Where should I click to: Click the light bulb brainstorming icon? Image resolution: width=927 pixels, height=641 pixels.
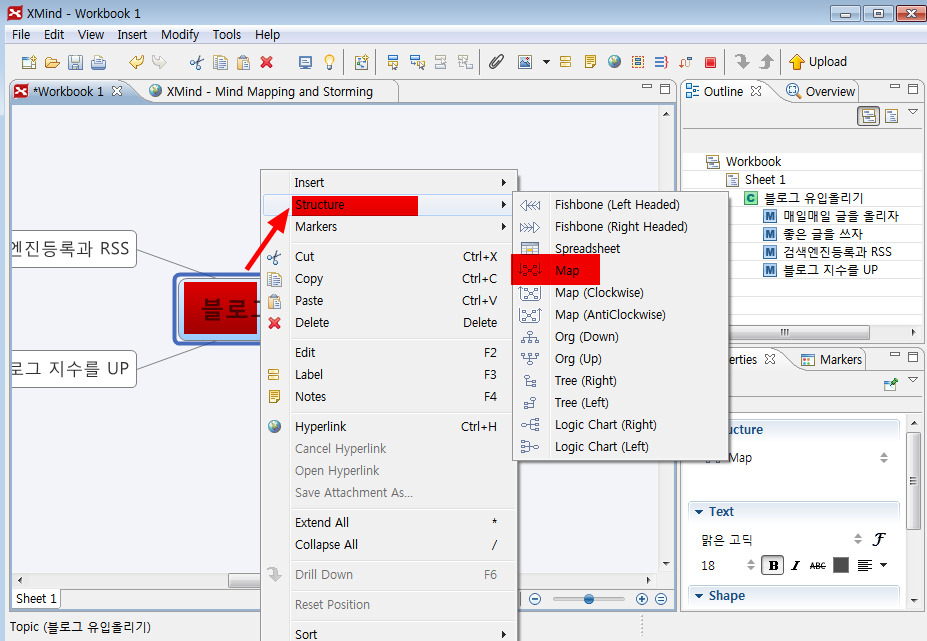(x=329, y=62)
